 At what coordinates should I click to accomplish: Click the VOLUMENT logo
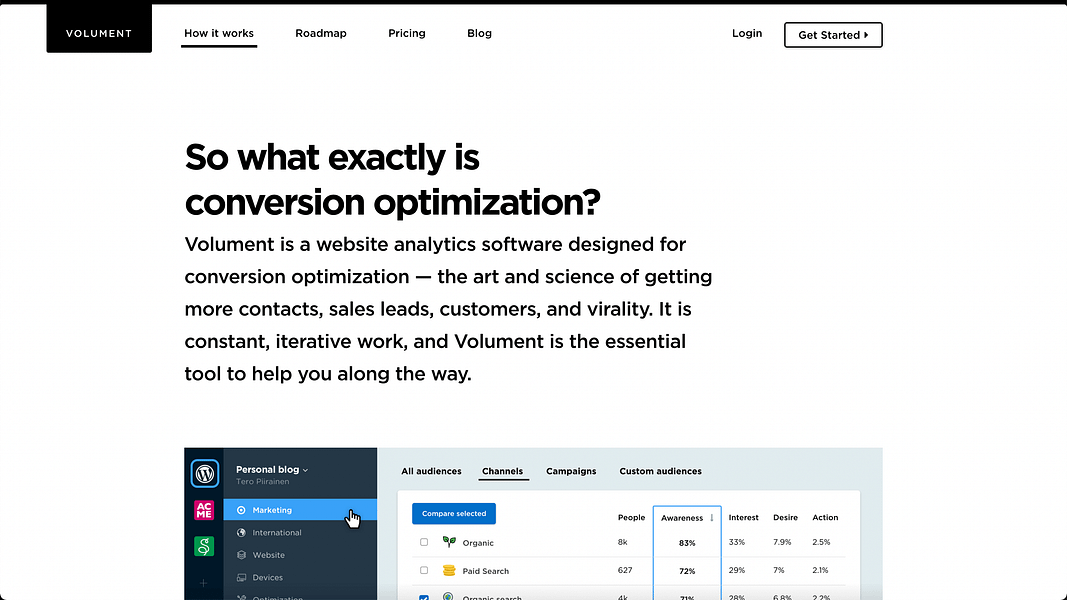(x=99, y=28)
